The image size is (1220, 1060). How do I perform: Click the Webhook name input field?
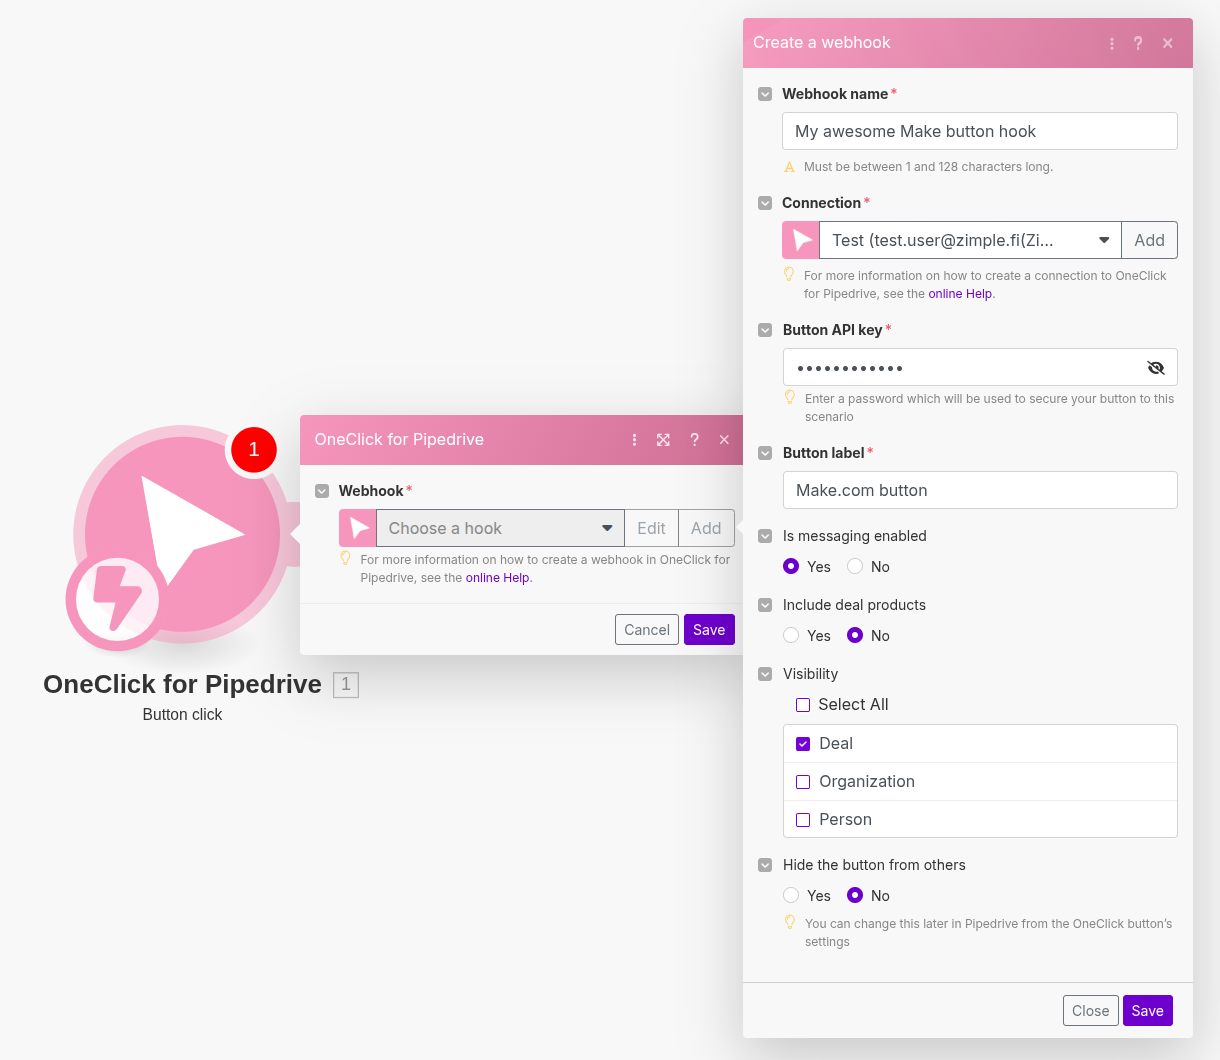click(980, 131)
